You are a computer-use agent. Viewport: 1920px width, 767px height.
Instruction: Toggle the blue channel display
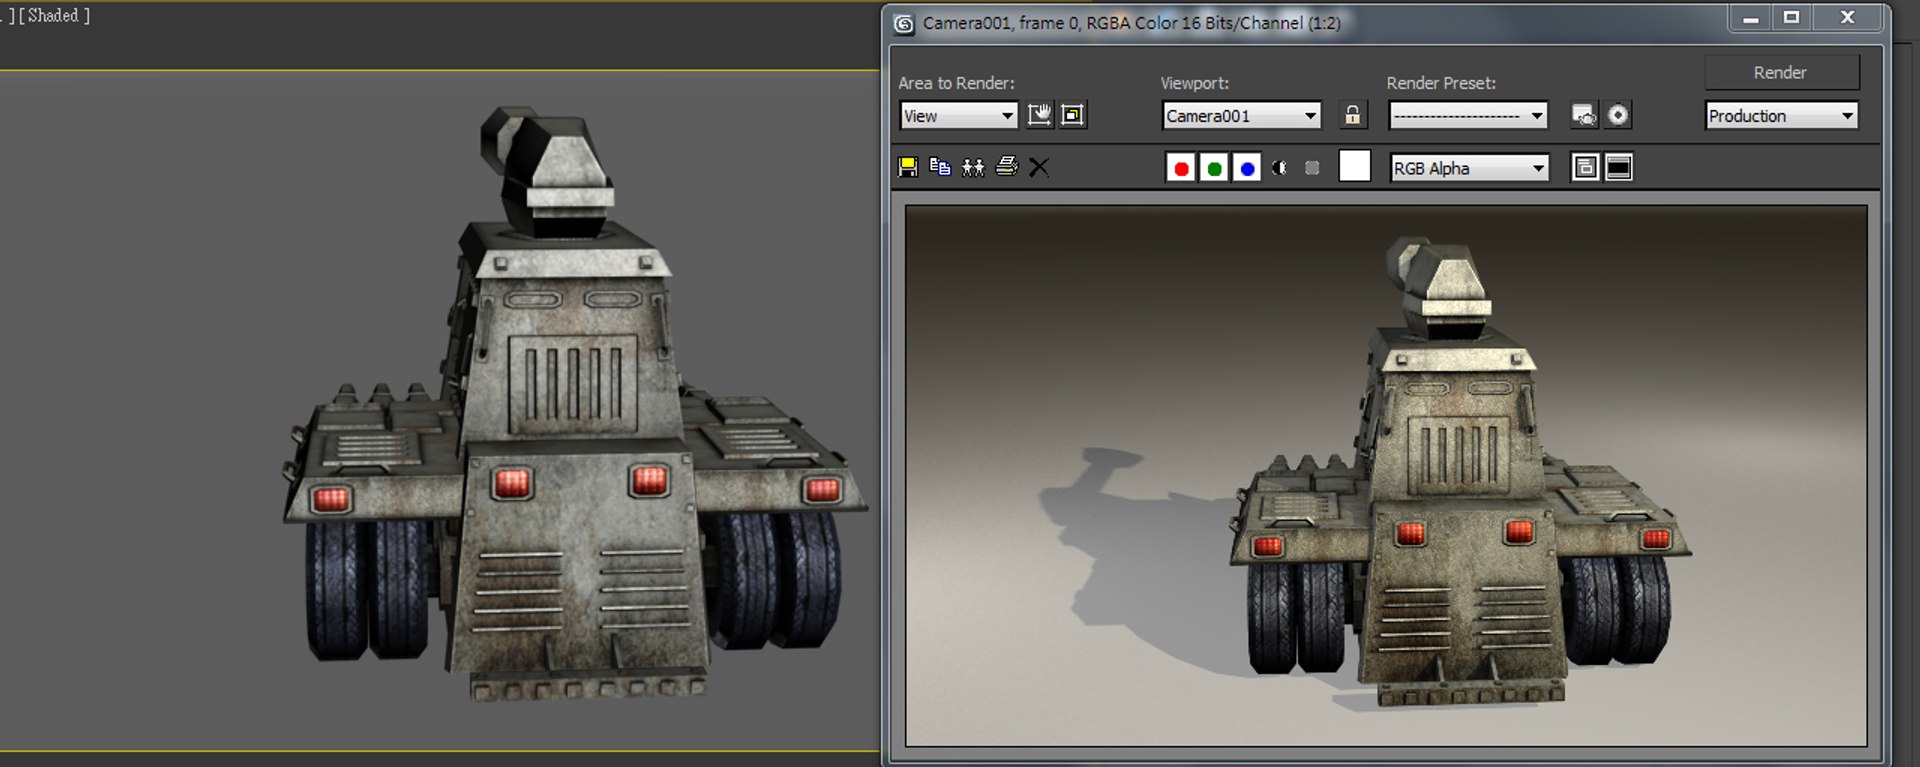1247,168
